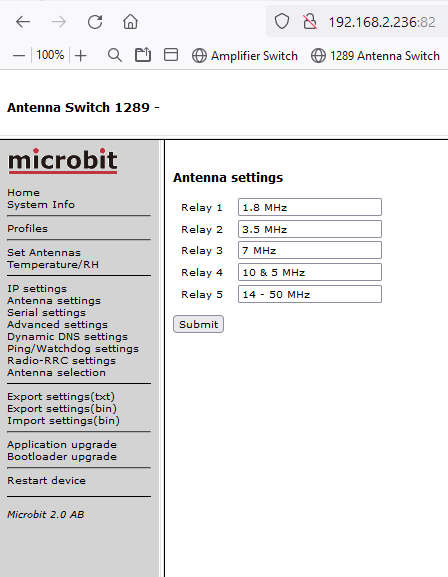Zoom out with the minus icon

[19, 56]
